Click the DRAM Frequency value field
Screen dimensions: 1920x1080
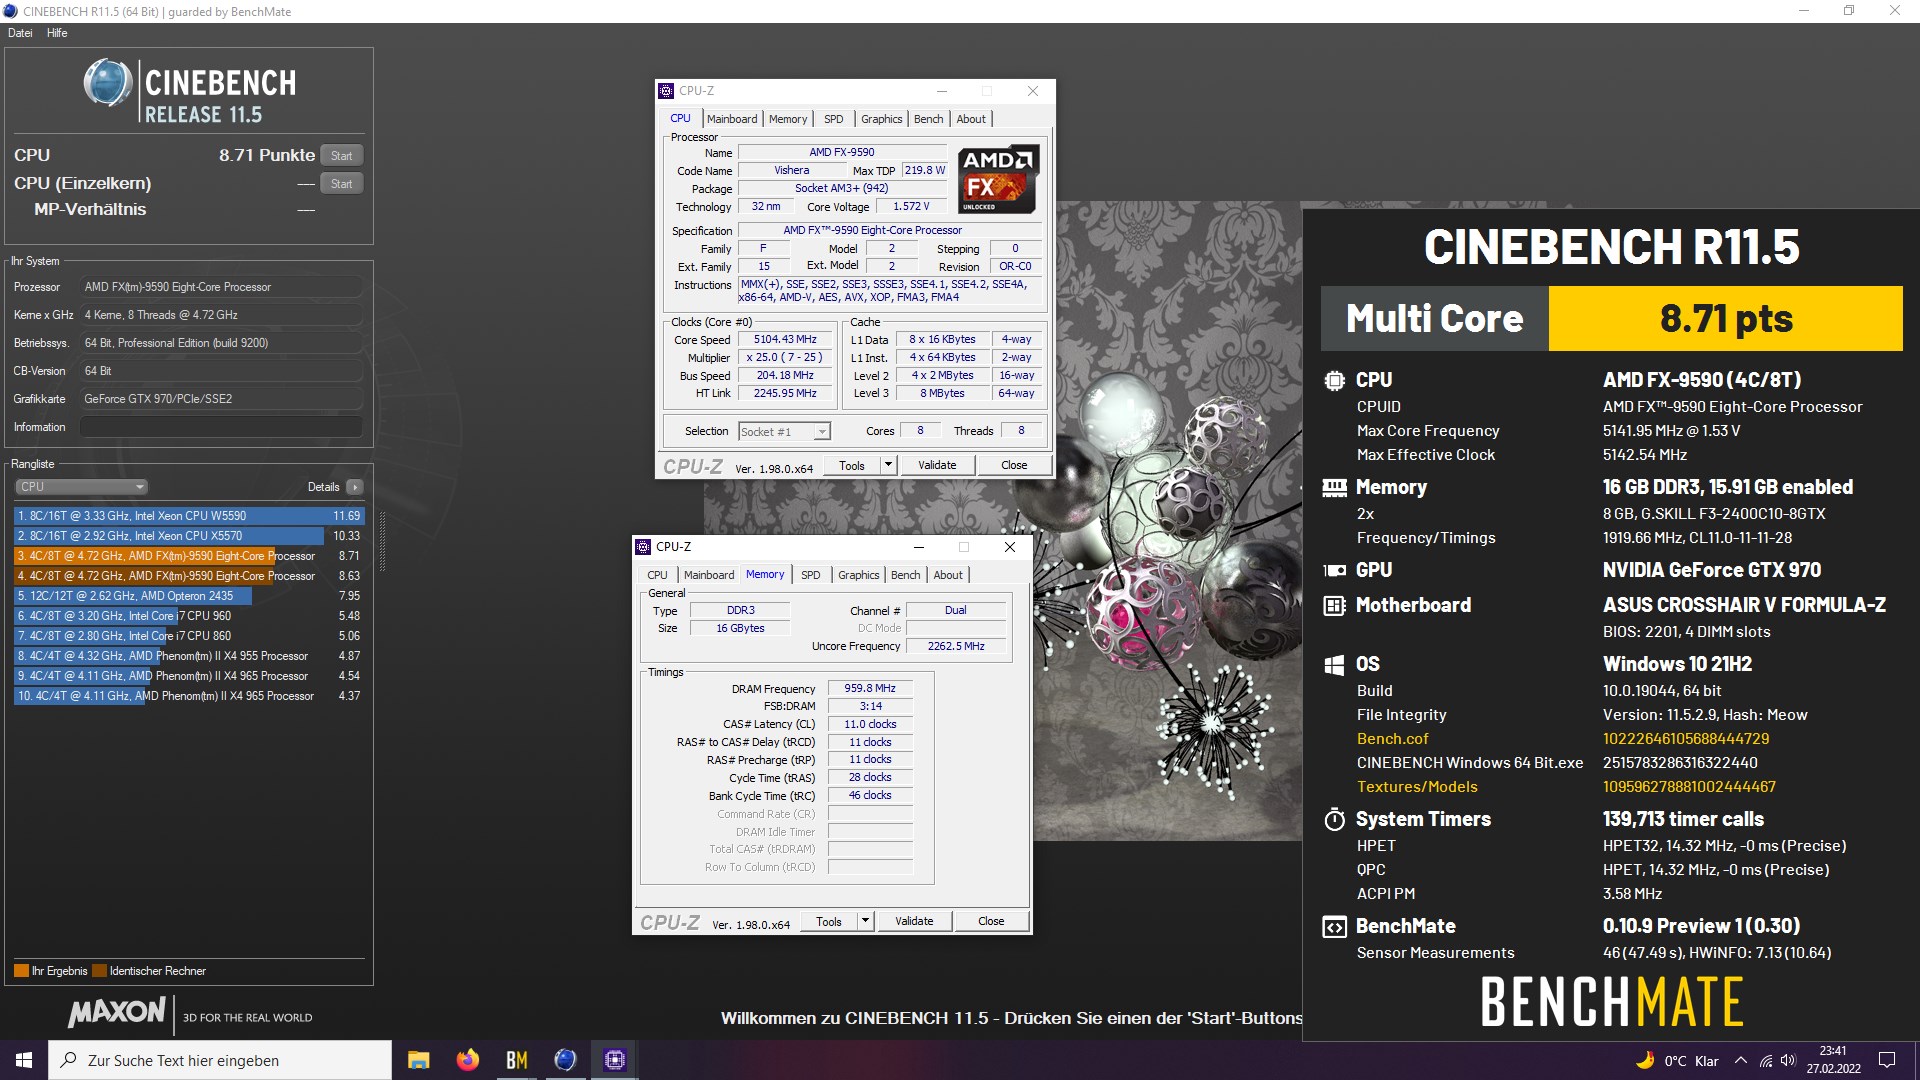pyautogui.click(x=870, y=689)
